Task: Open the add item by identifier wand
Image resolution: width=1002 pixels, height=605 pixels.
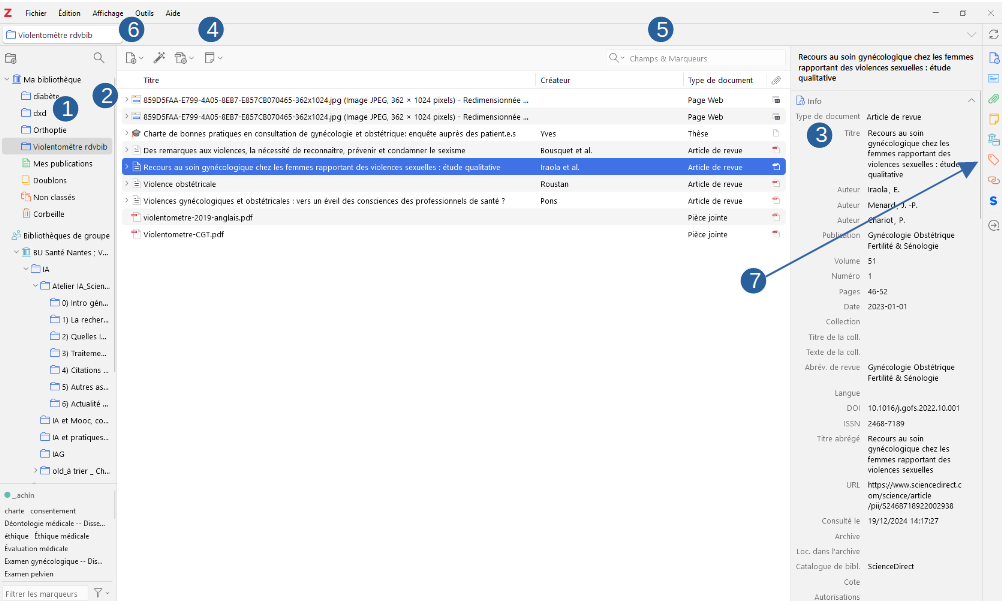Action: pos(158,58)
